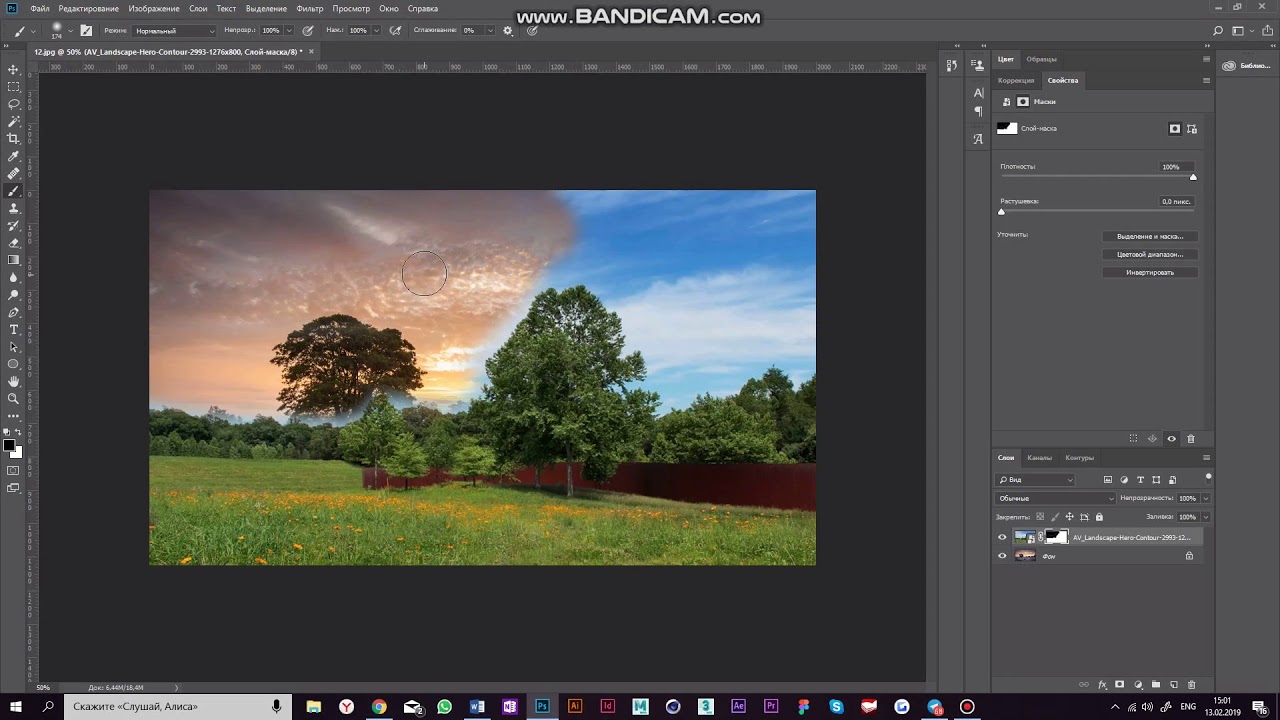The width and height of the screenshot is (1280, 720).
Task: Click the foreground color swatch
Action: pyautogui.click(x=9, y=445)
